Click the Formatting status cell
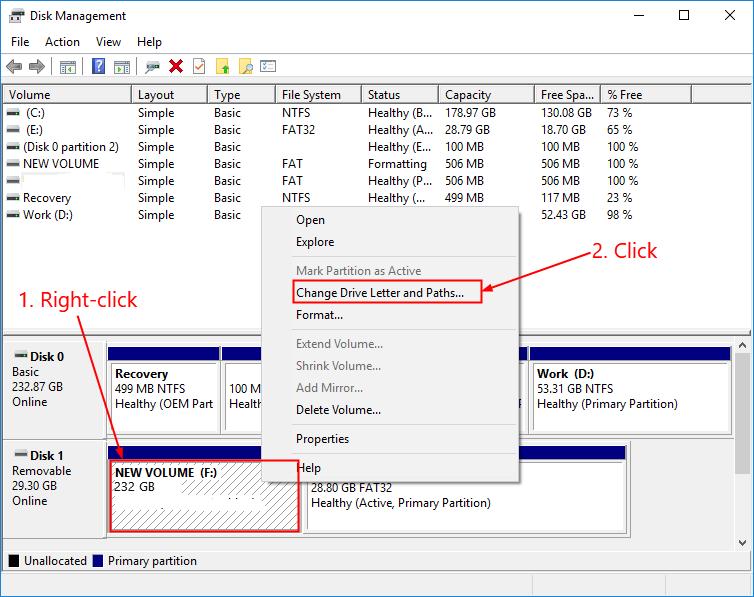 (x=397, y=164)
